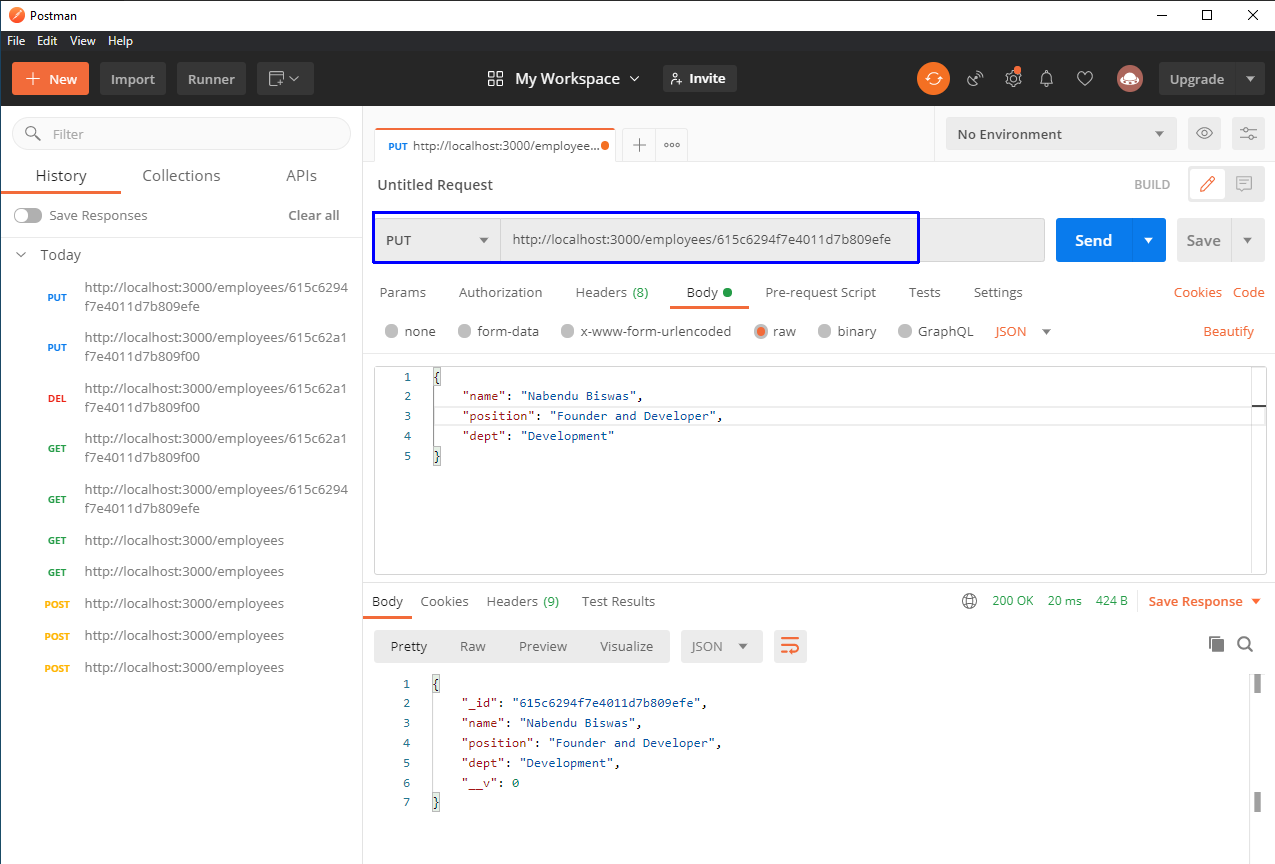Open the Help menu

[120, 41]
